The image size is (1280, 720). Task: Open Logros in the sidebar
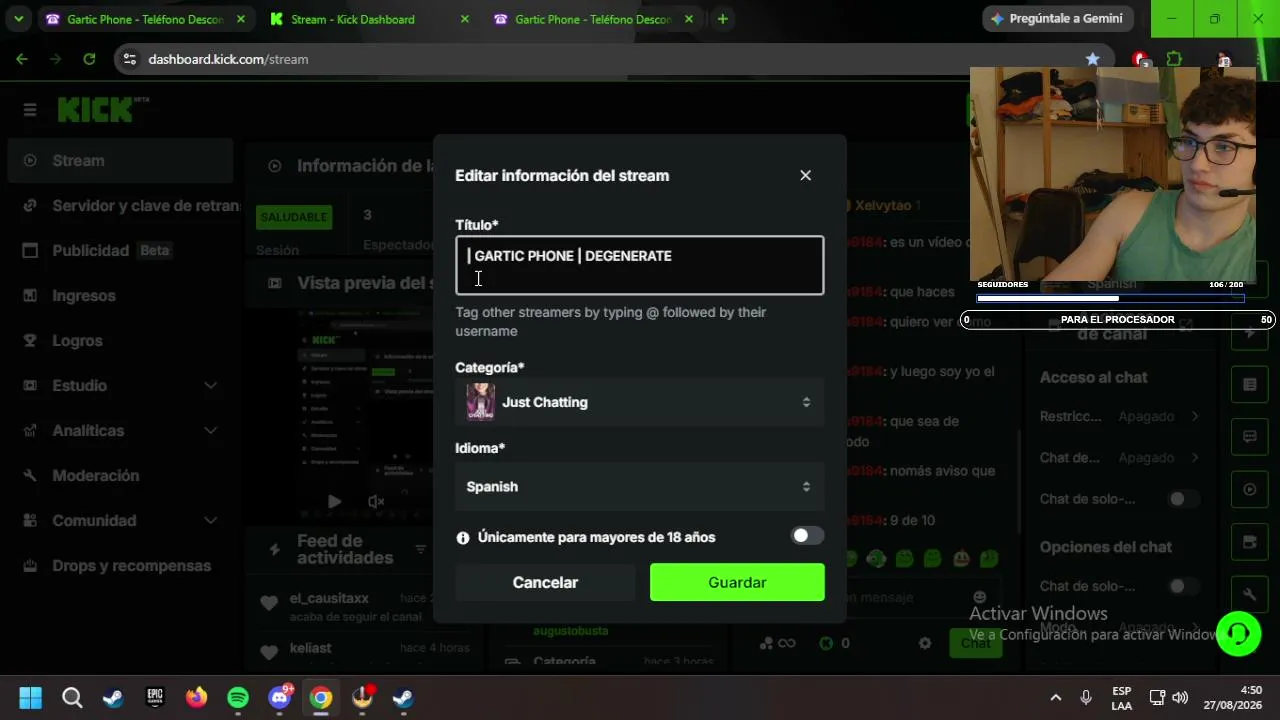120,340
